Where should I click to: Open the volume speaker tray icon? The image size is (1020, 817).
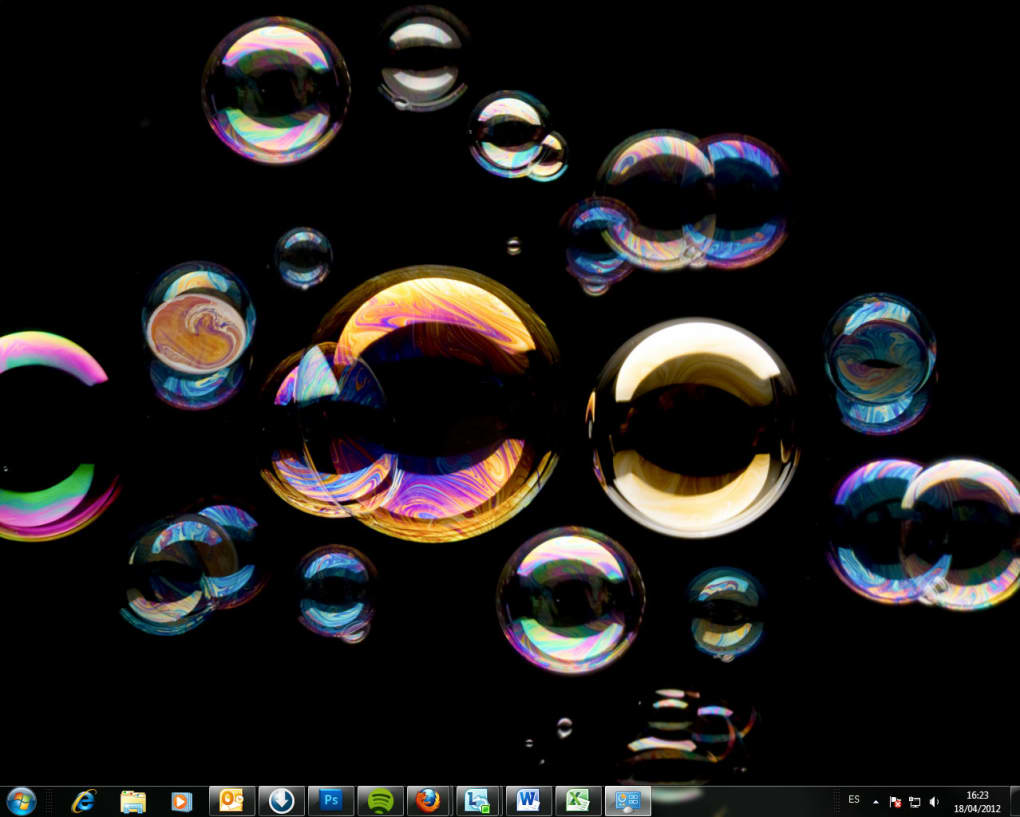(934, 802)
